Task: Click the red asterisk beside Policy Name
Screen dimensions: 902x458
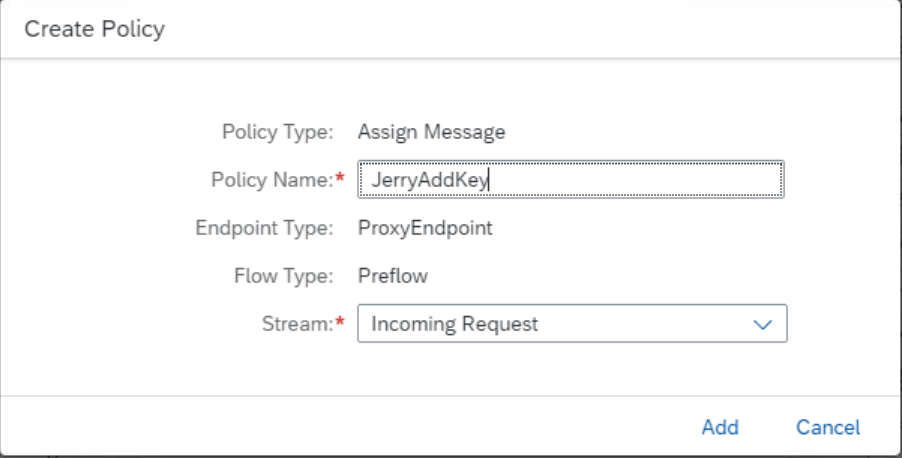Action: coord(339,178)
